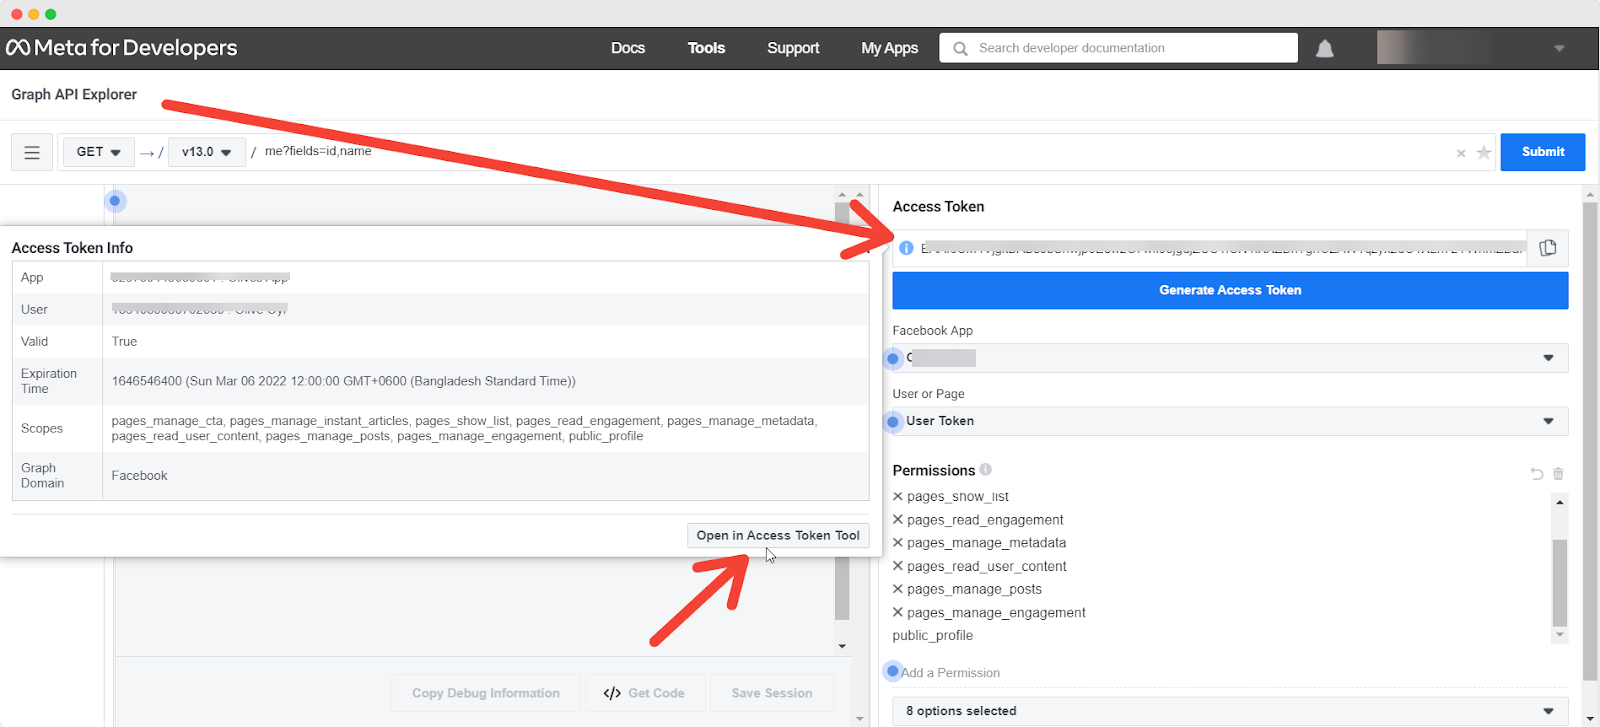The height and width of the screenshot is (727, 1600).
Task: Click the permissions list scroll down arrow
Action: click(1560, 635)
